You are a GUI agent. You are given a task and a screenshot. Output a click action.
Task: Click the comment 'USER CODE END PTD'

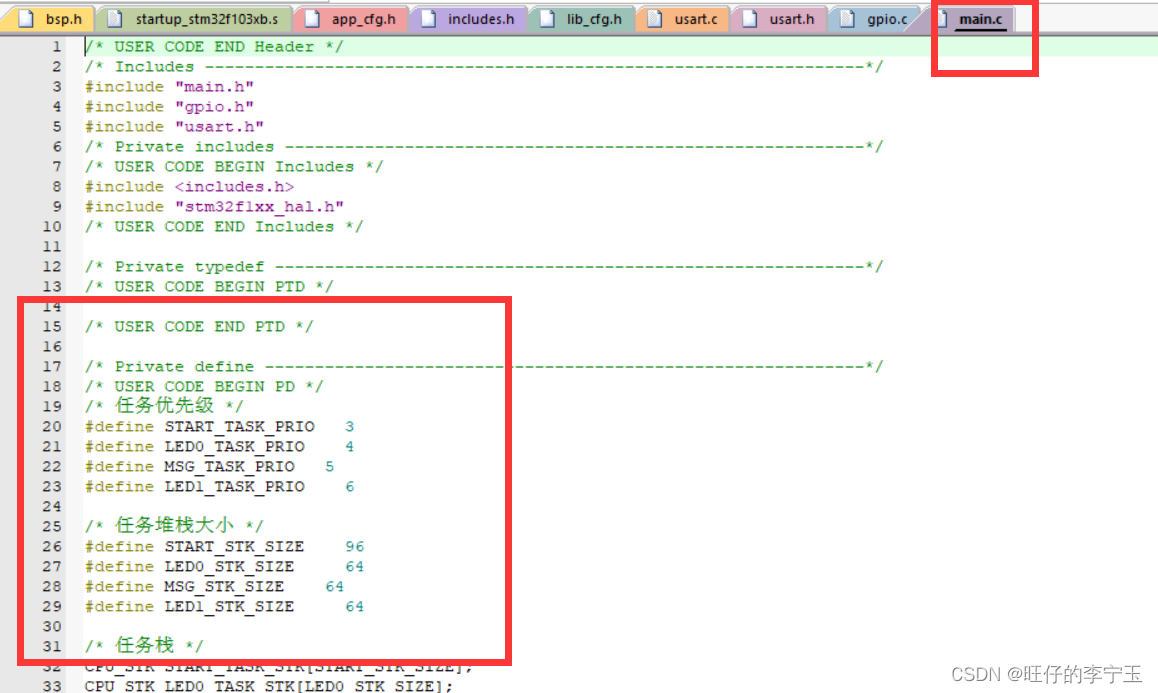coord(199,326)
